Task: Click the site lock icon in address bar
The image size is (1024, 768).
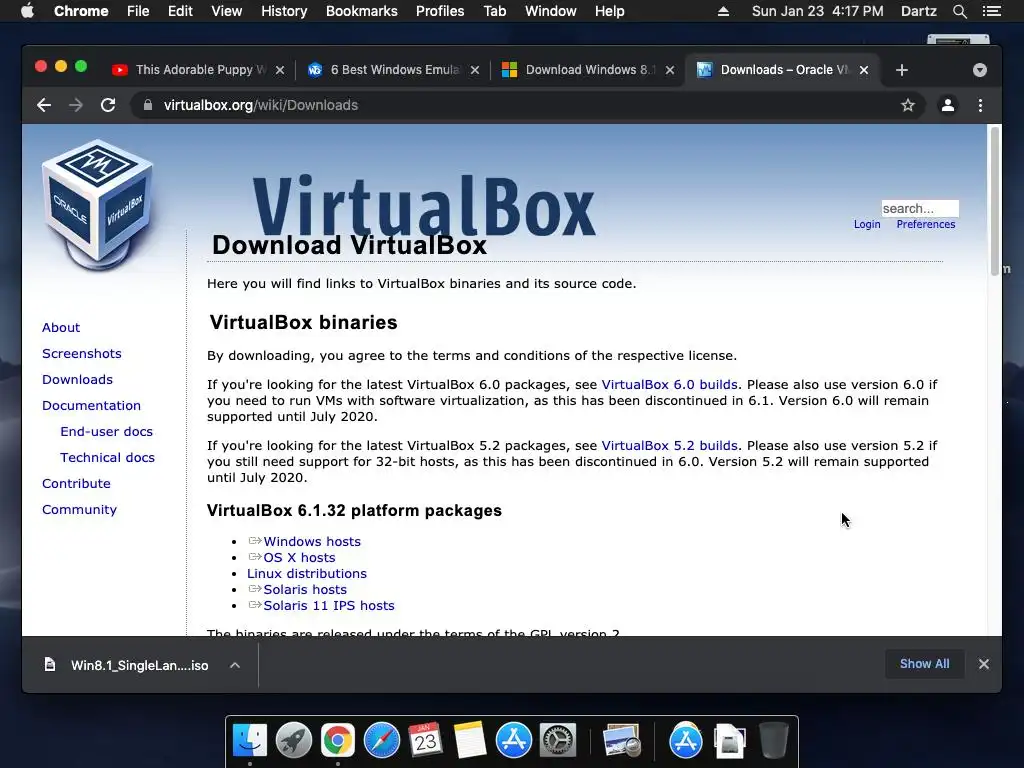Action: tap(148, 105)
